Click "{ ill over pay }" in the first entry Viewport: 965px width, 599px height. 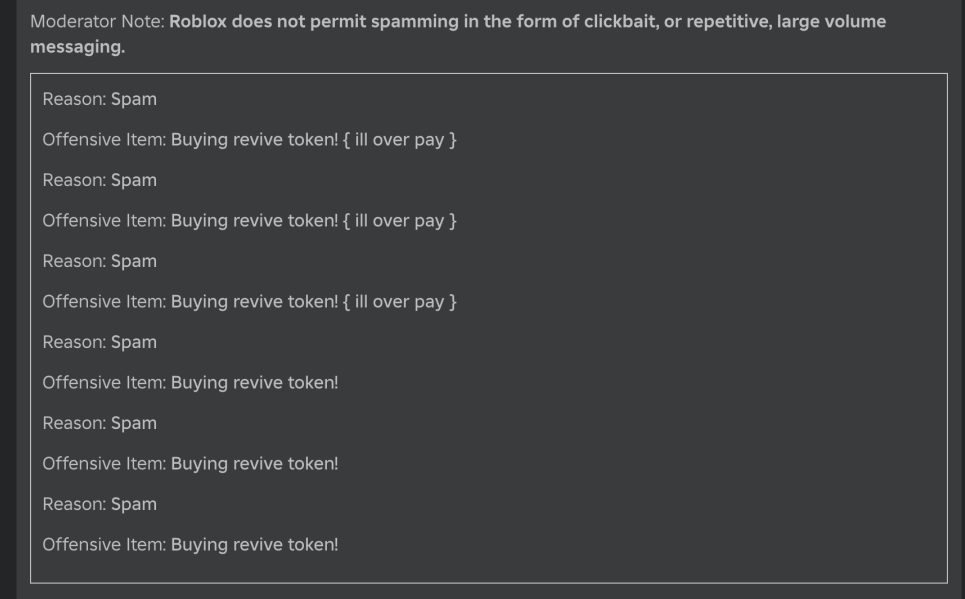[400, 140]
